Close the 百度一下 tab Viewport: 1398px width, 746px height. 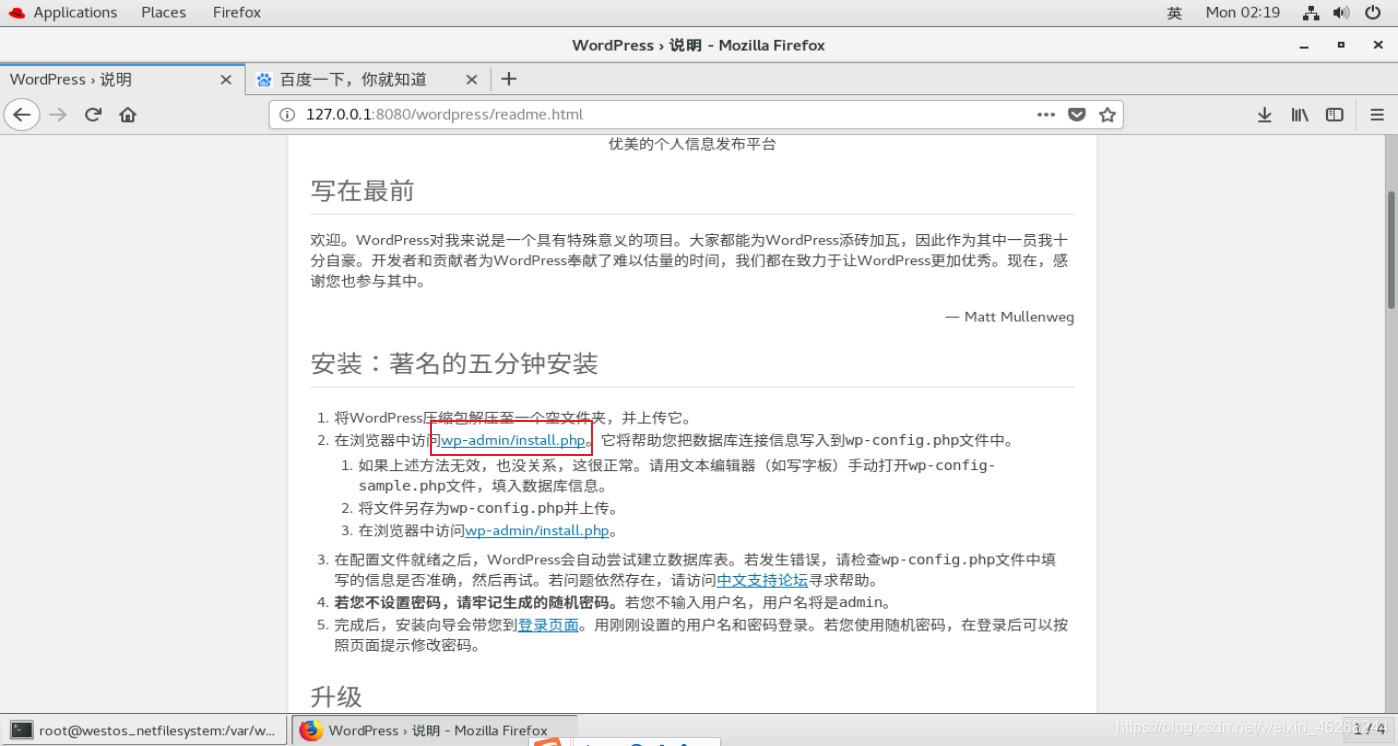pos(472,80)
